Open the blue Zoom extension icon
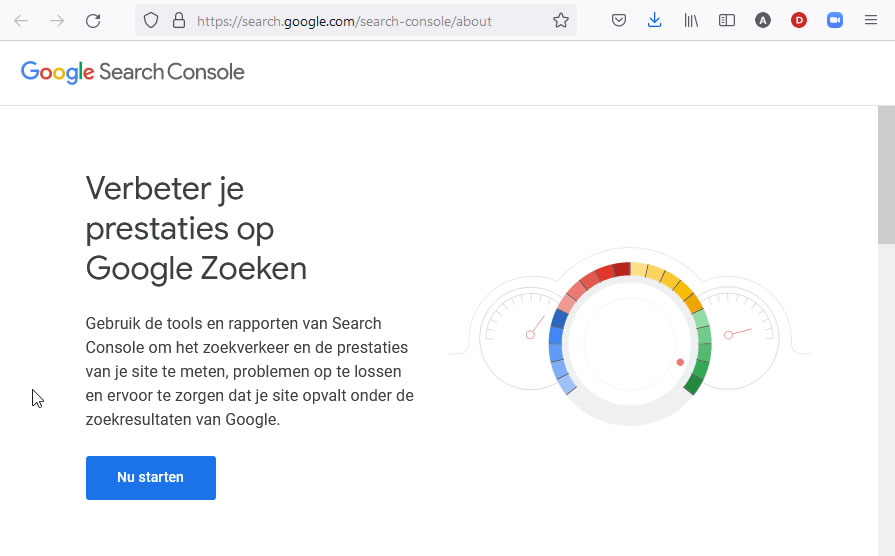 pyautogui.click(x=834, y=21)
